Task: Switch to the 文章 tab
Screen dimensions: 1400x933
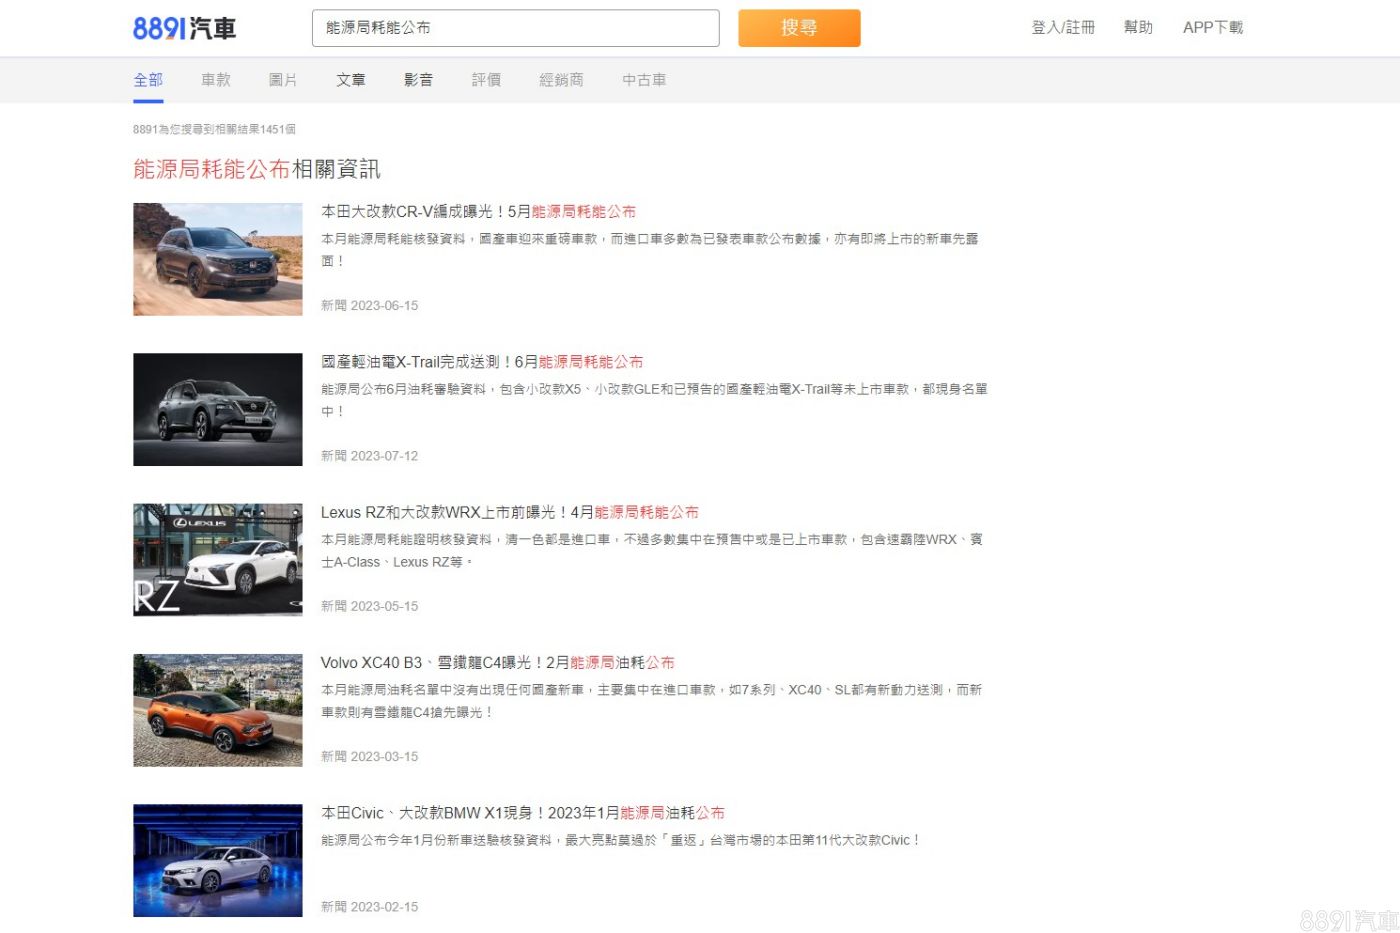Action: pos(351,80)
